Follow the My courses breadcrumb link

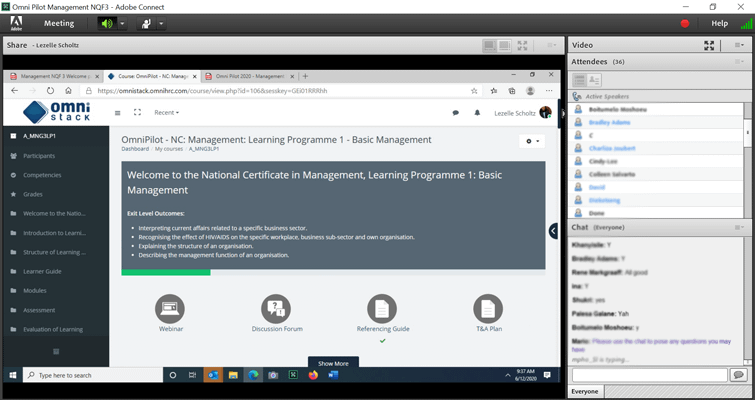(x=169, y=149)
